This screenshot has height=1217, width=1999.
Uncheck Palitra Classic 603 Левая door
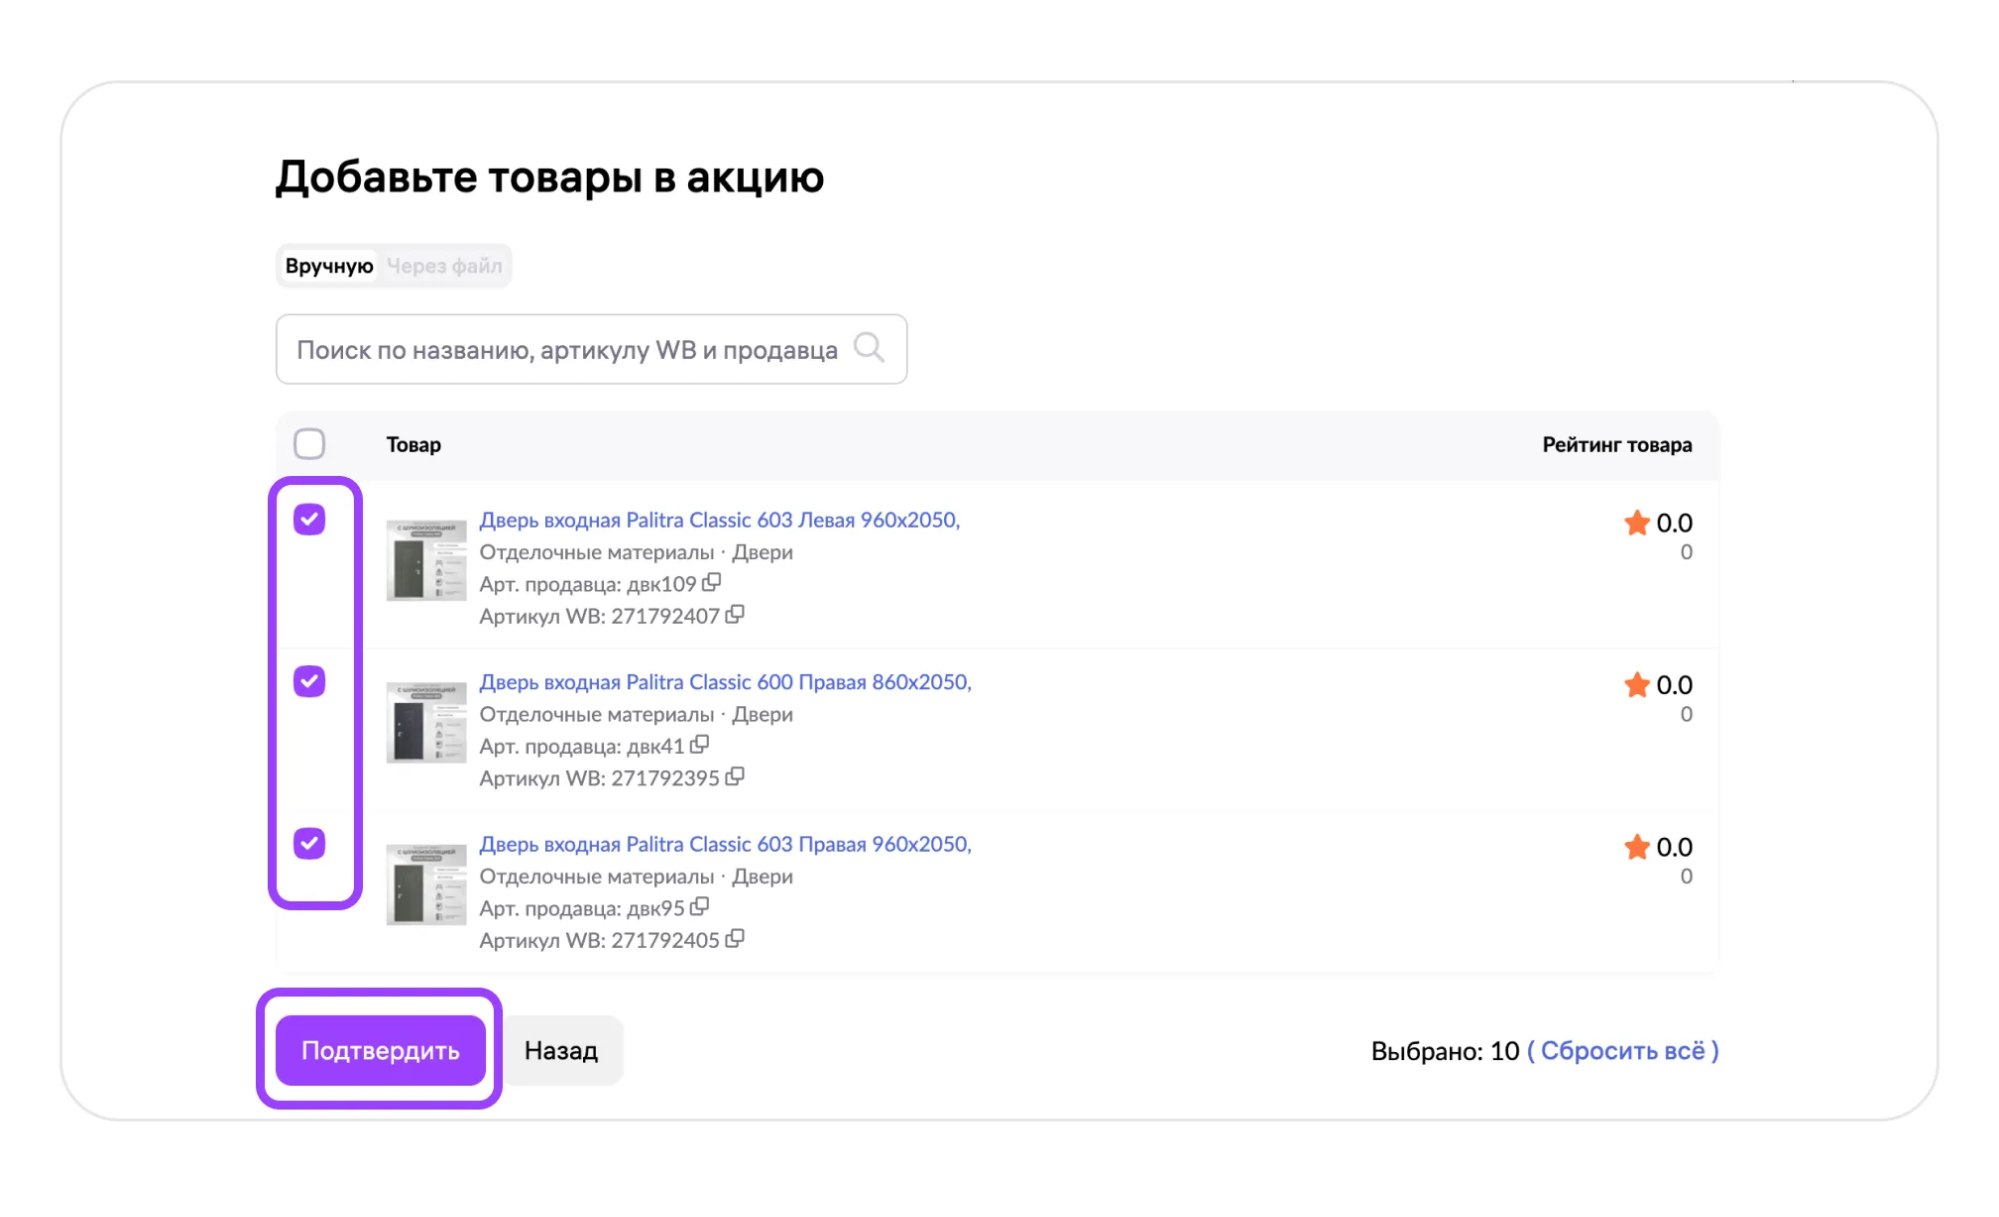309,519
